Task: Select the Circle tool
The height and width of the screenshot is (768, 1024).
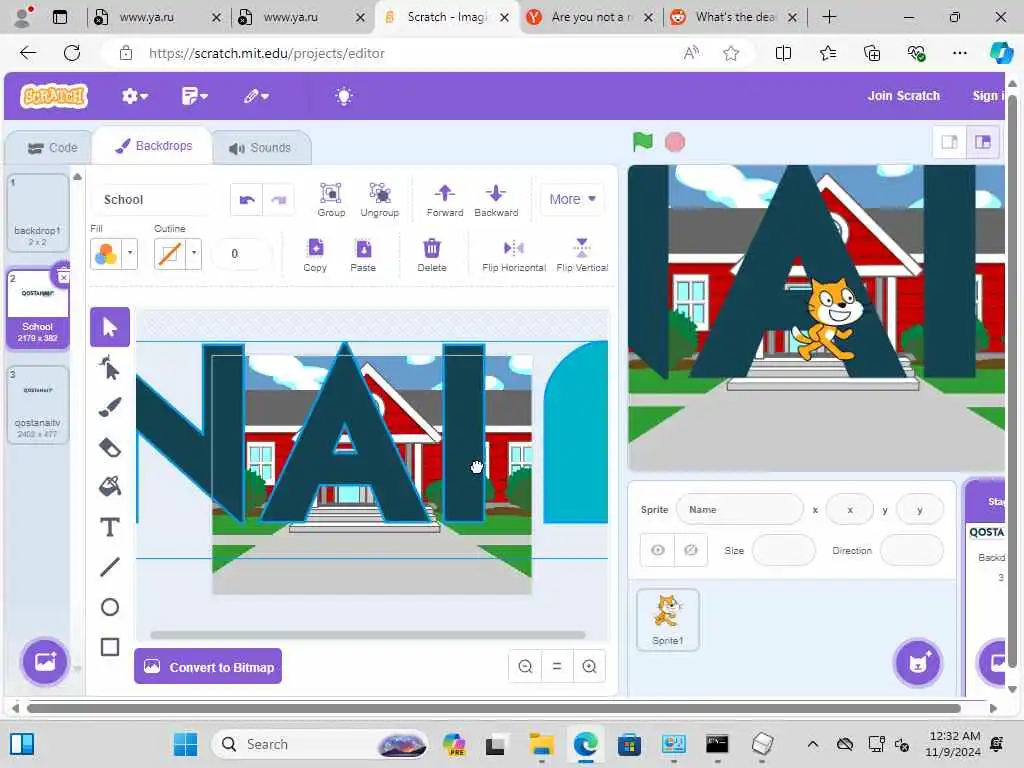Action: click(x=110, y=607)
